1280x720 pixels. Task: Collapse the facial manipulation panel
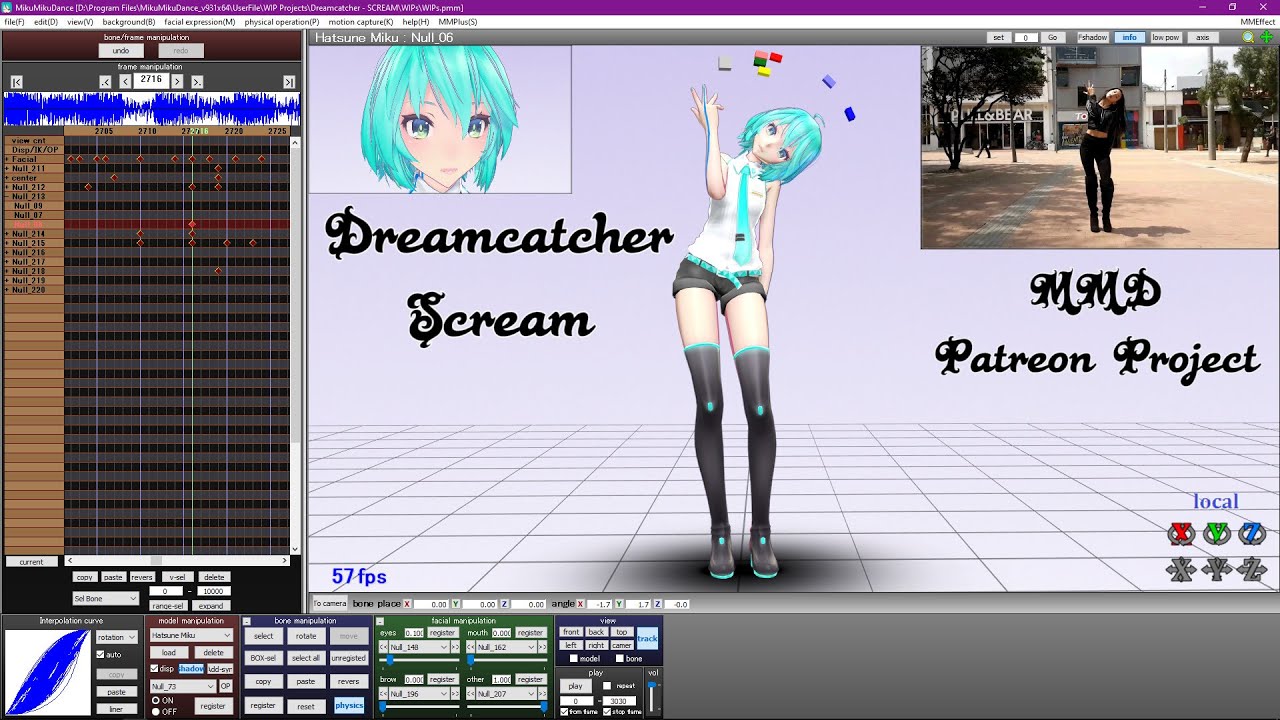(x=380, y=621)
